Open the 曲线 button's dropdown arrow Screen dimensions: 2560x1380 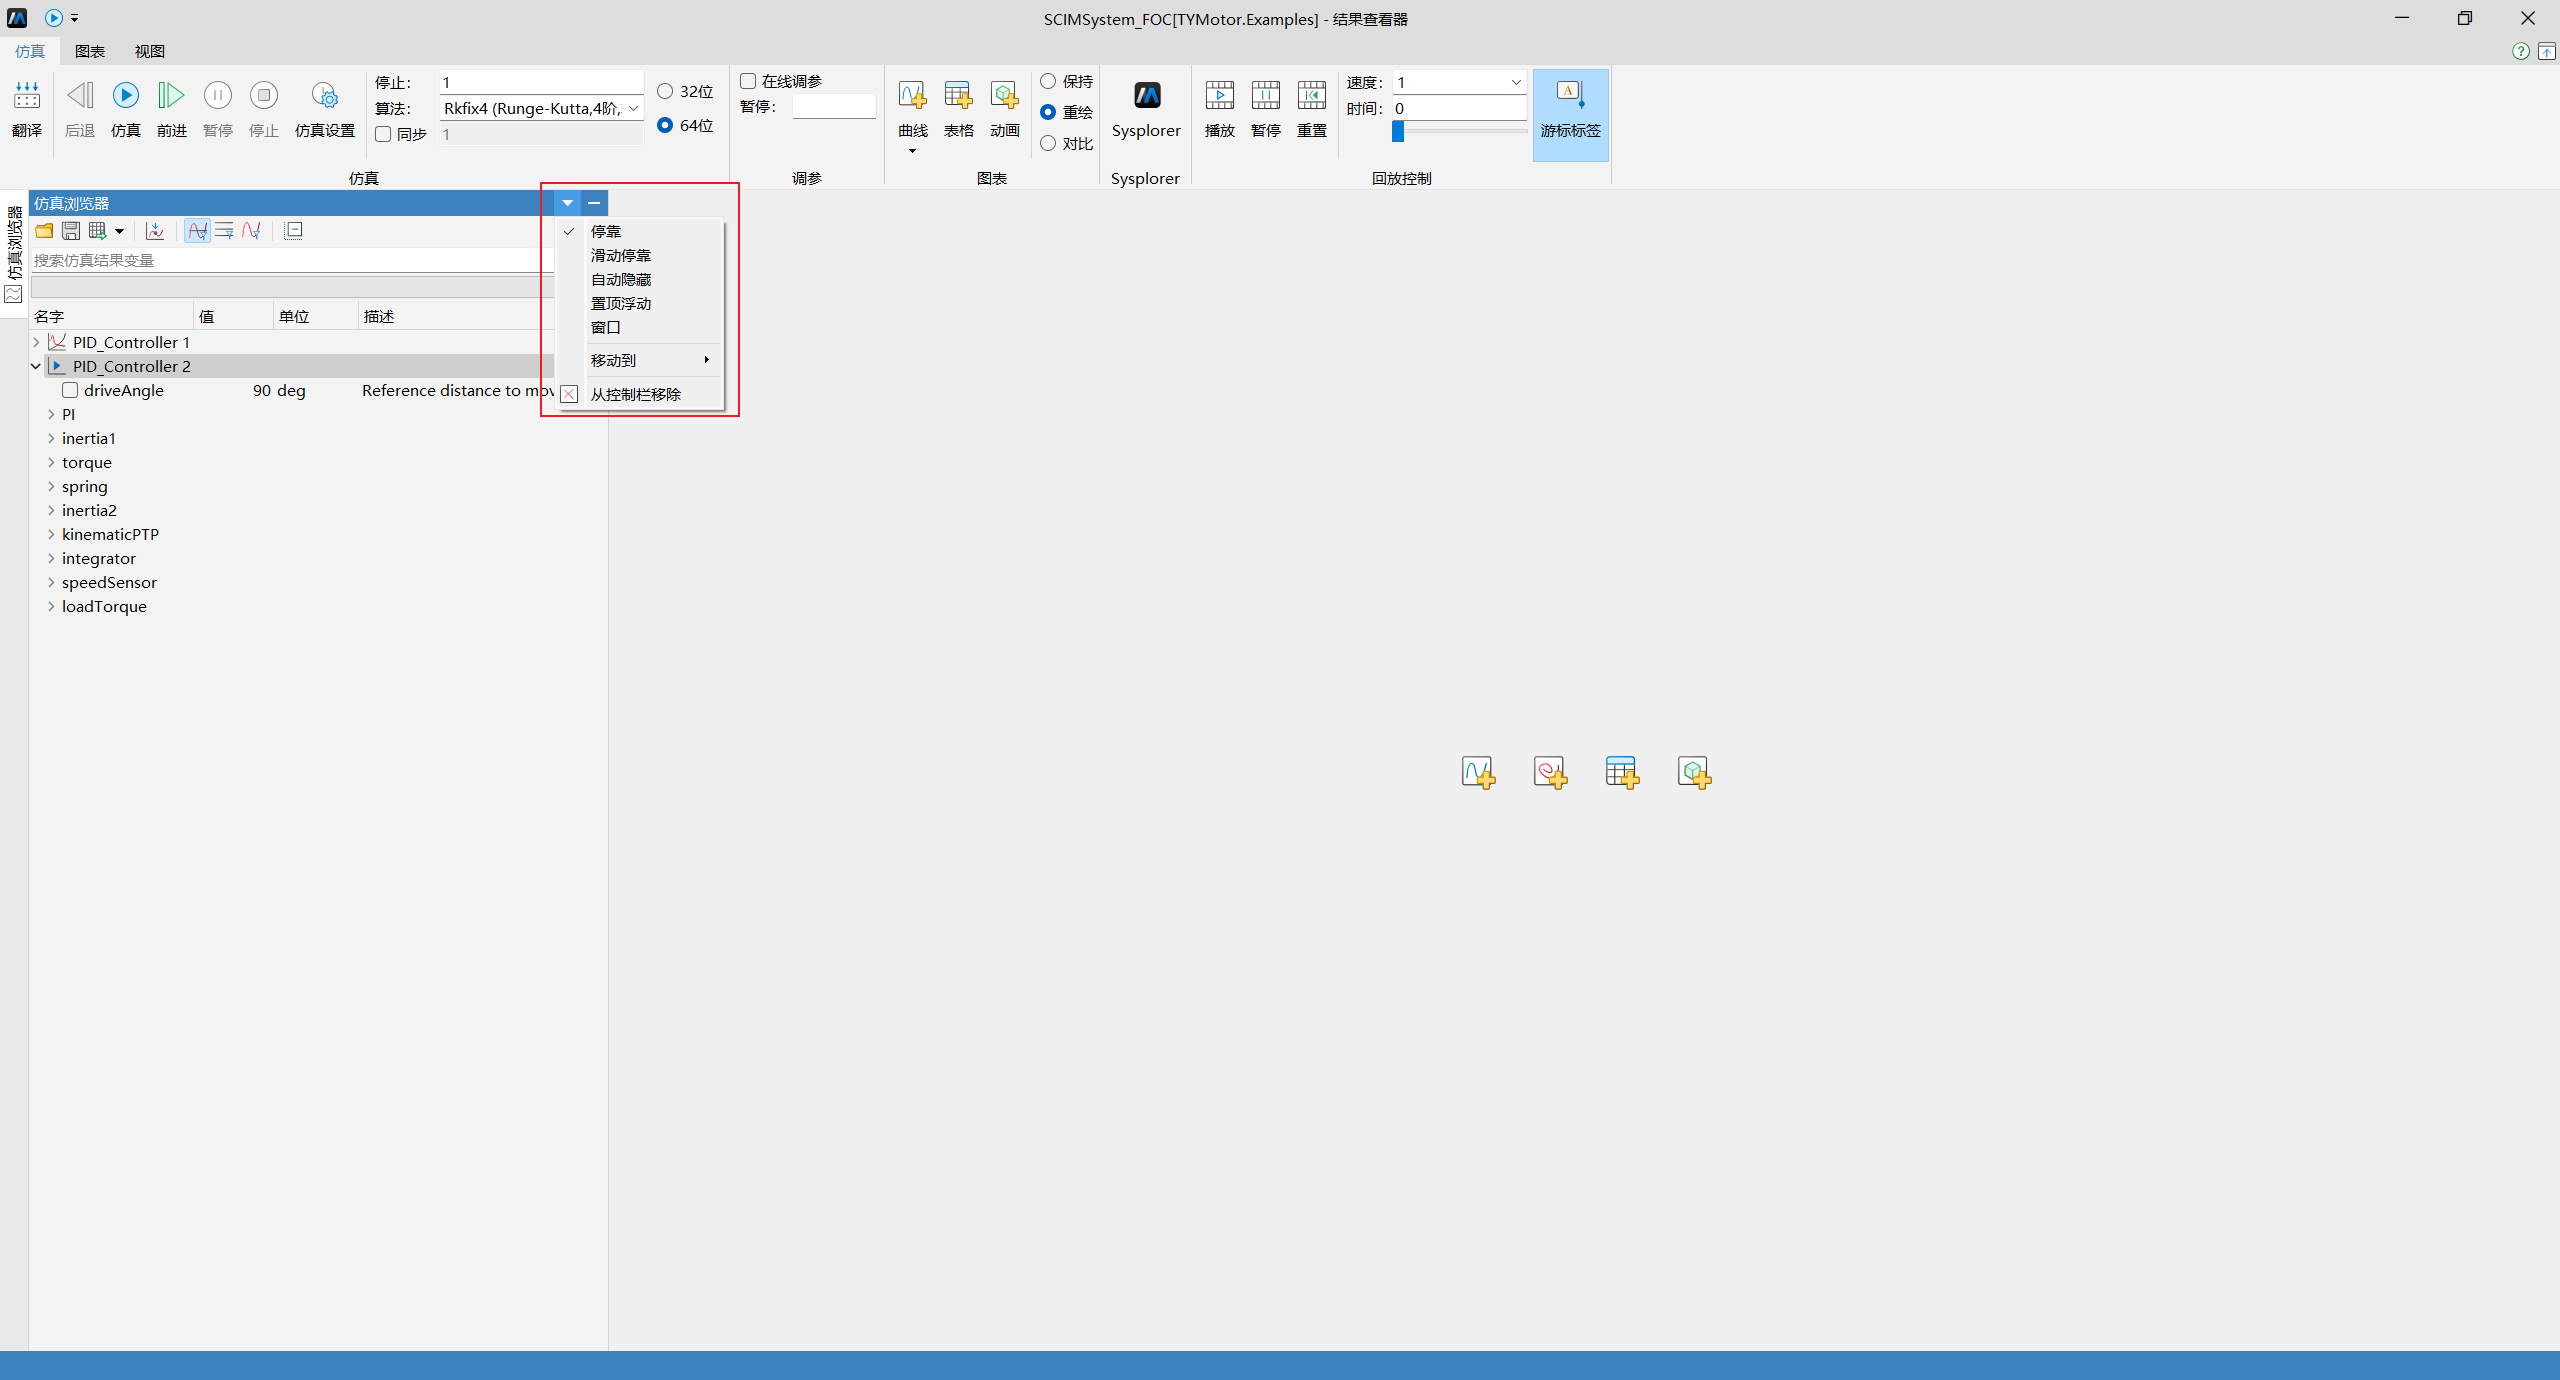point(912,151)
